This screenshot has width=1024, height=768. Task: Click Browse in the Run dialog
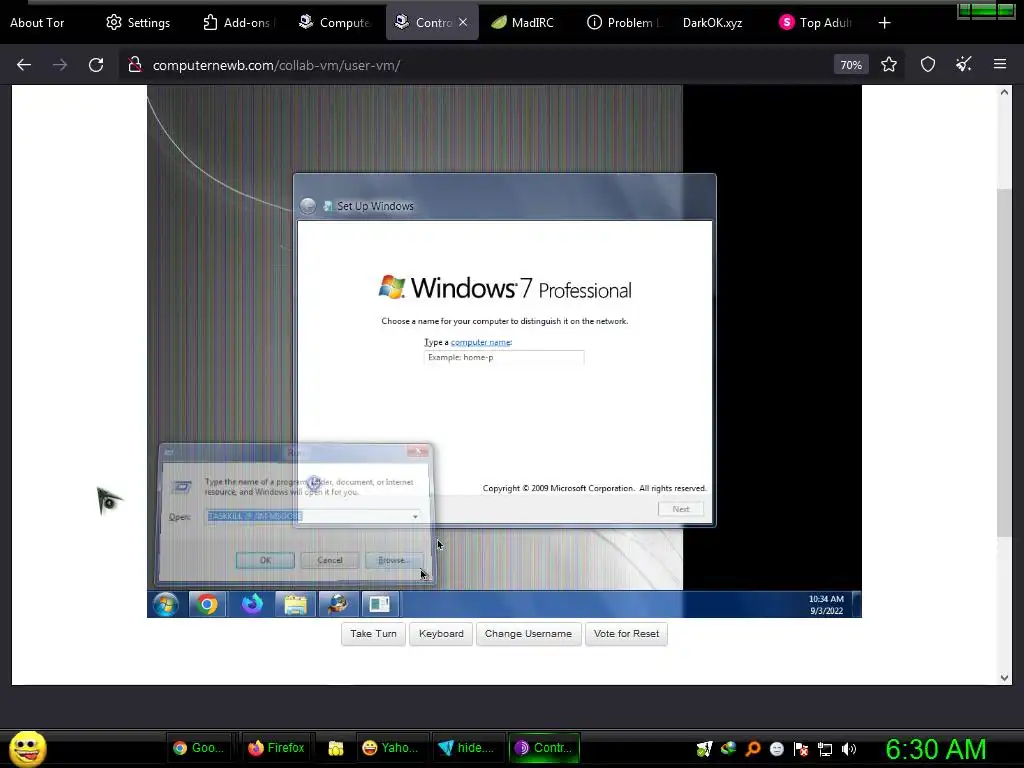coord(394,560)
